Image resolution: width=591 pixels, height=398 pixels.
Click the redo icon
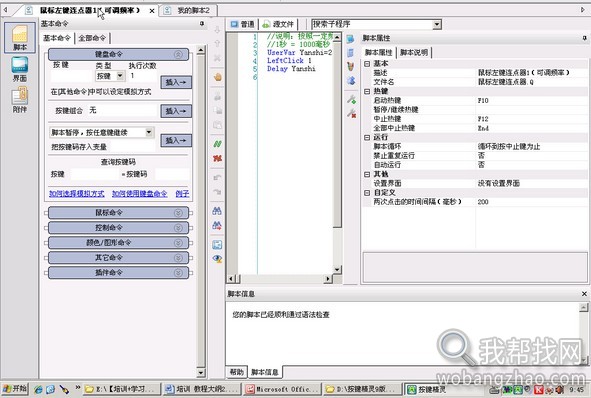click(217, 192)
